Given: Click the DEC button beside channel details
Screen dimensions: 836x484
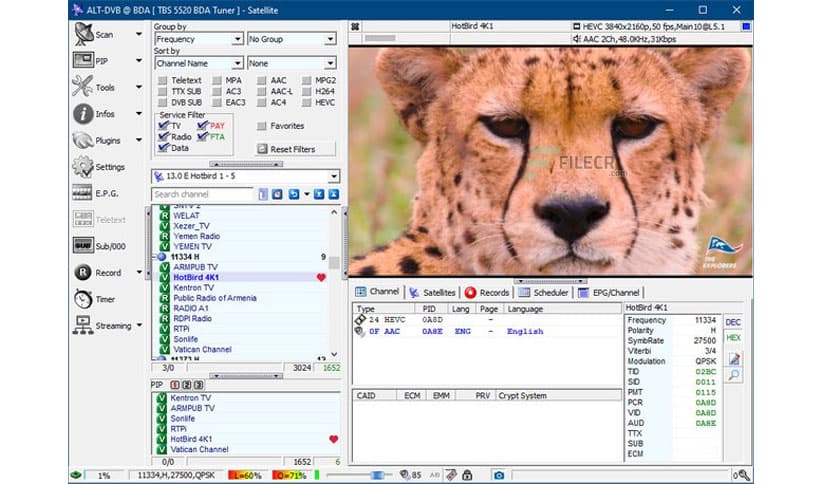Looking at the screenshot, I should pos(733,322).
